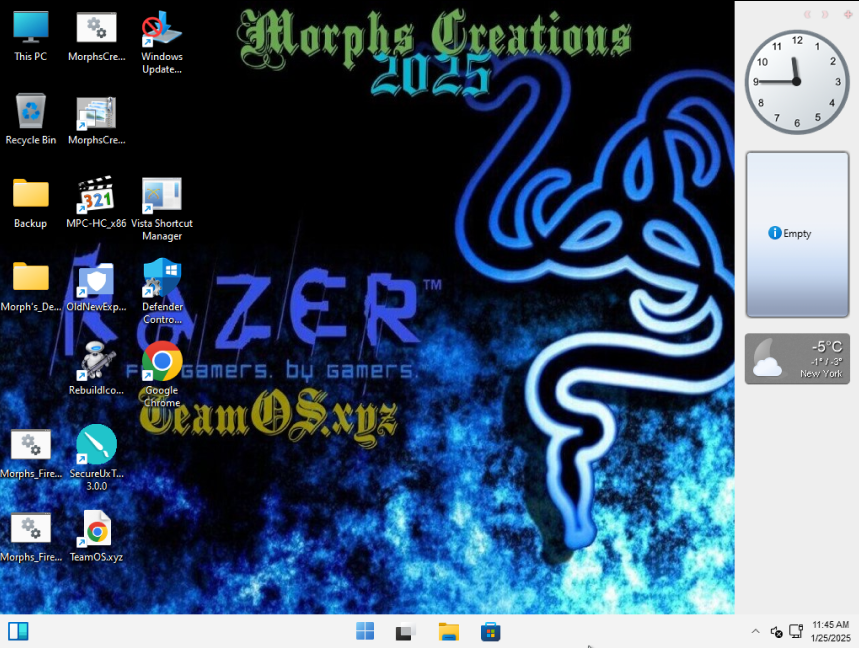Select the Google Chrome desktop shortcut
The image size is (859, 648).
[162, 375]
